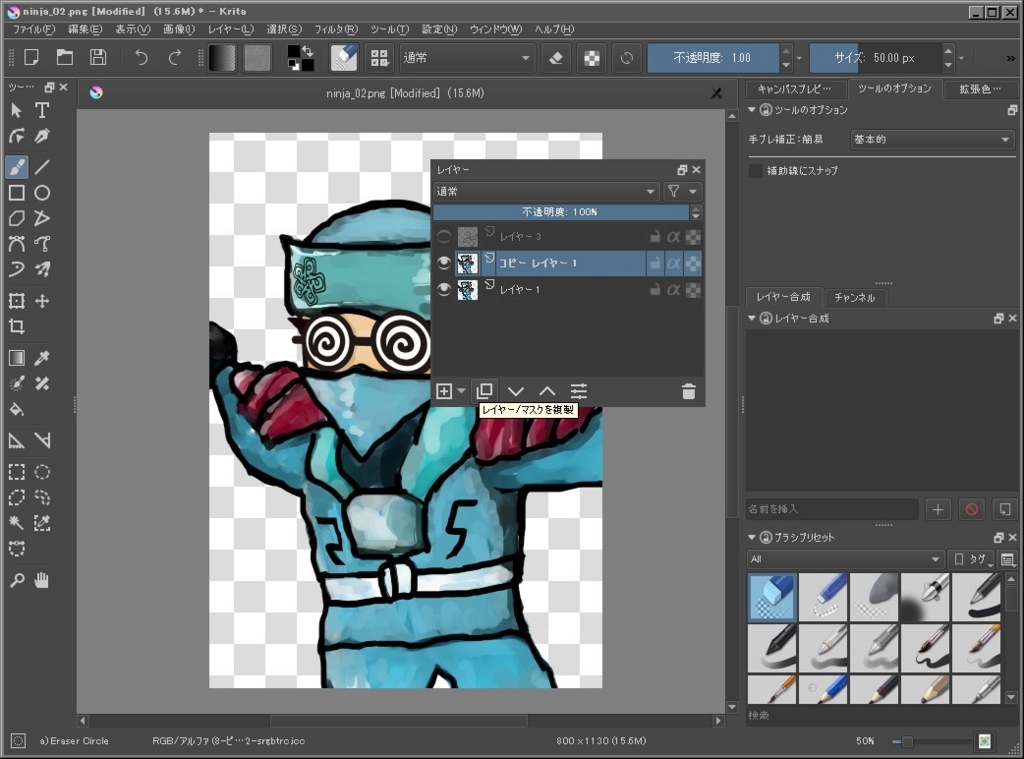This screenshot has width=1024, height=759.
Task: Select the Move tool
Action: 42,300
